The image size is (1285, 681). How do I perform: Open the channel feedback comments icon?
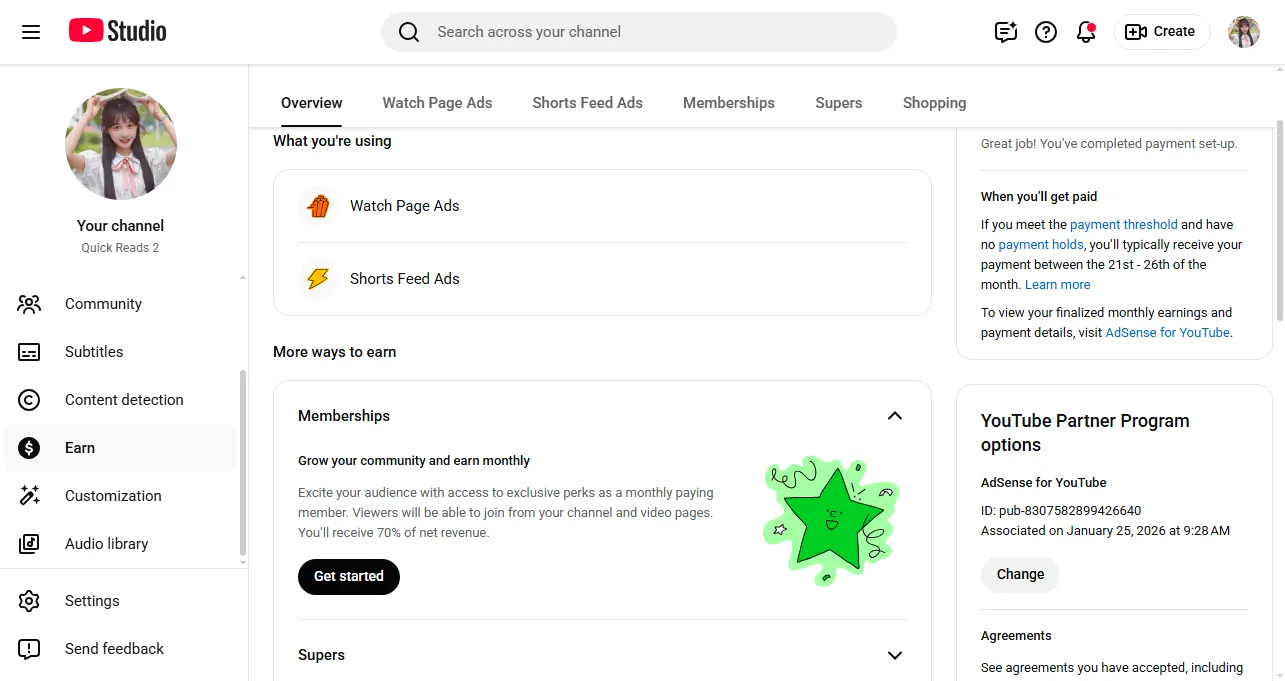click(x=1006, y=32)
